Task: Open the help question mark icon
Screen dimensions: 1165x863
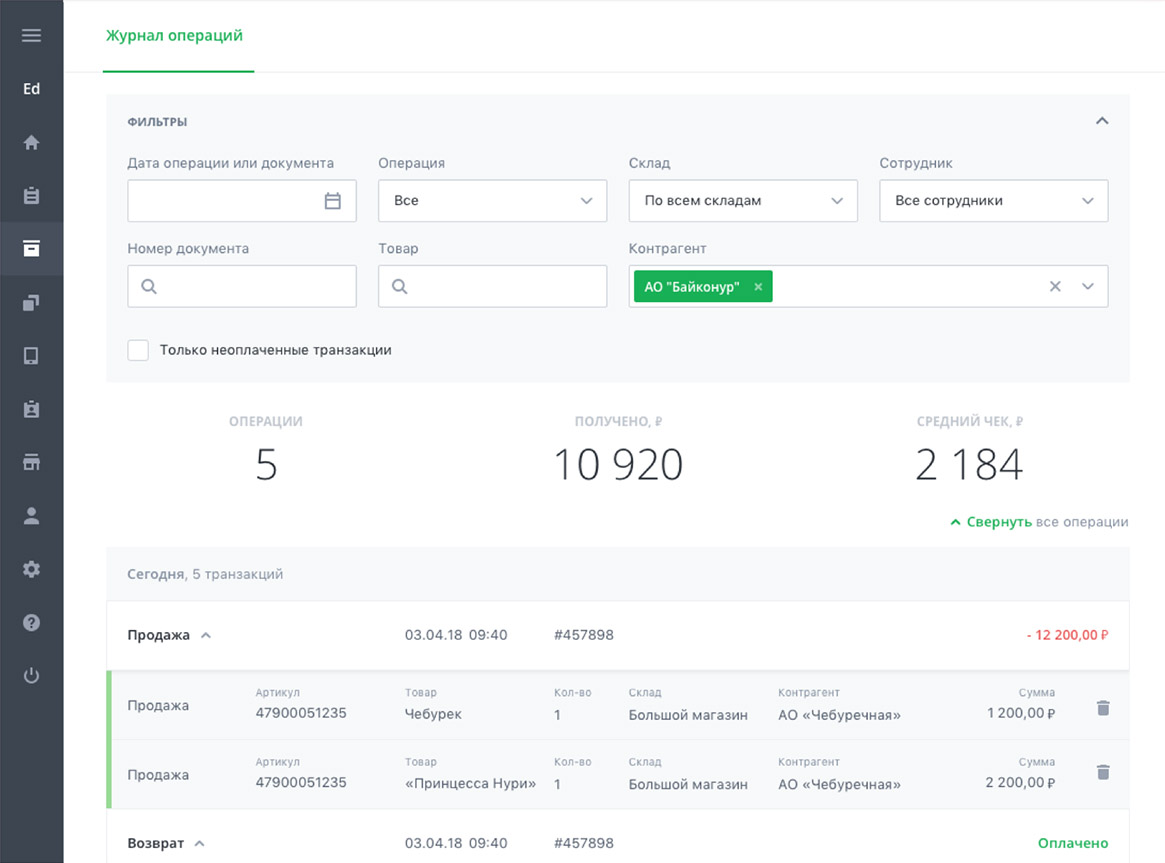Action: click(31, 623)
